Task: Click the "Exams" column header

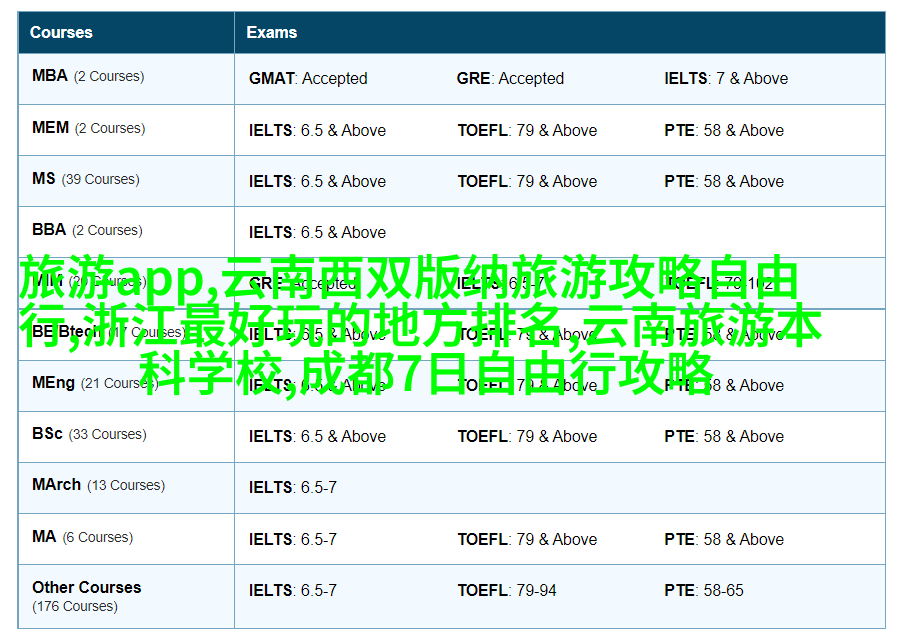Action: pyautogui.click(x=560, y=33)
